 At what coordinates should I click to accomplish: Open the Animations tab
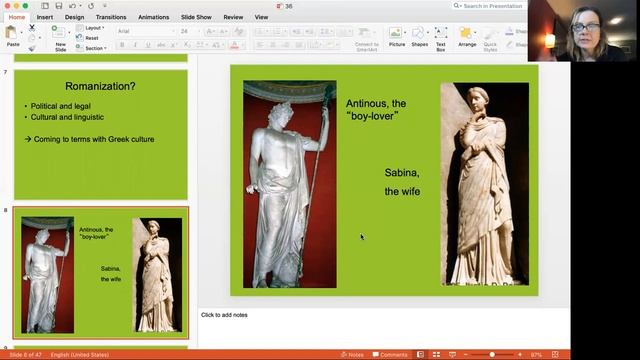coord(153,17)
